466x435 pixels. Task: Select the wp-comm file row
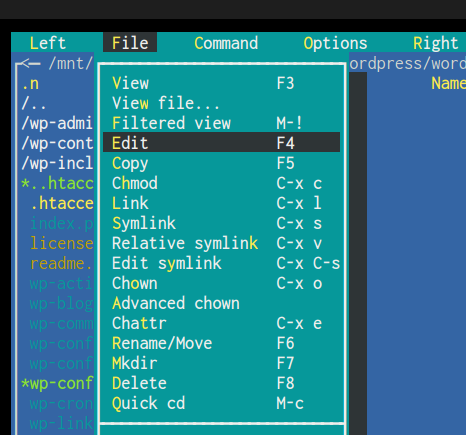(x=57, y=323)
